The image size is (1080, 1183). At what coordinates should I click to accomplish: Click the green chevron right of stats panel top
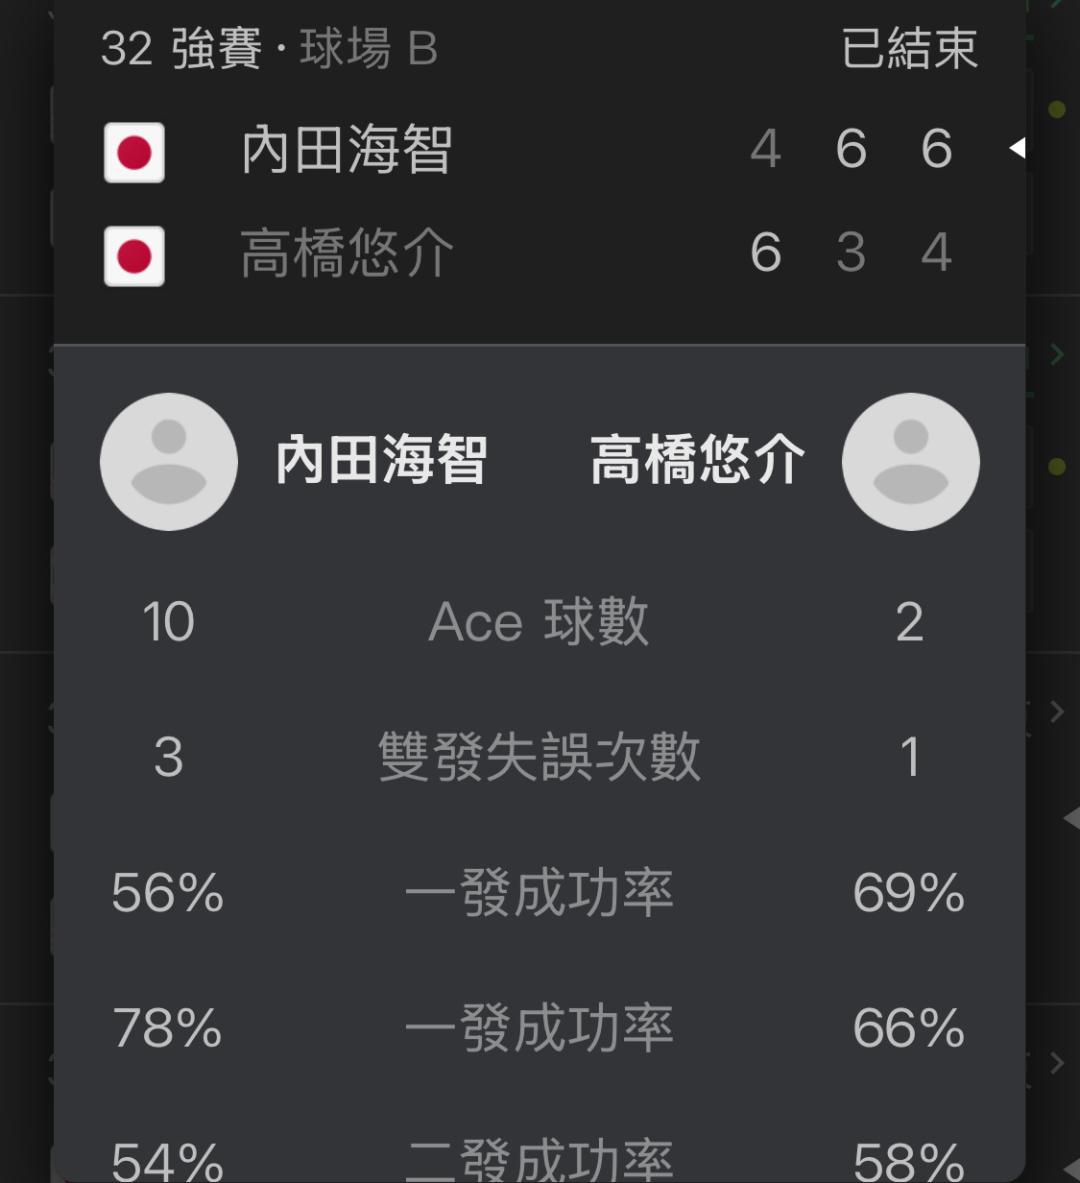[1056, 354]
